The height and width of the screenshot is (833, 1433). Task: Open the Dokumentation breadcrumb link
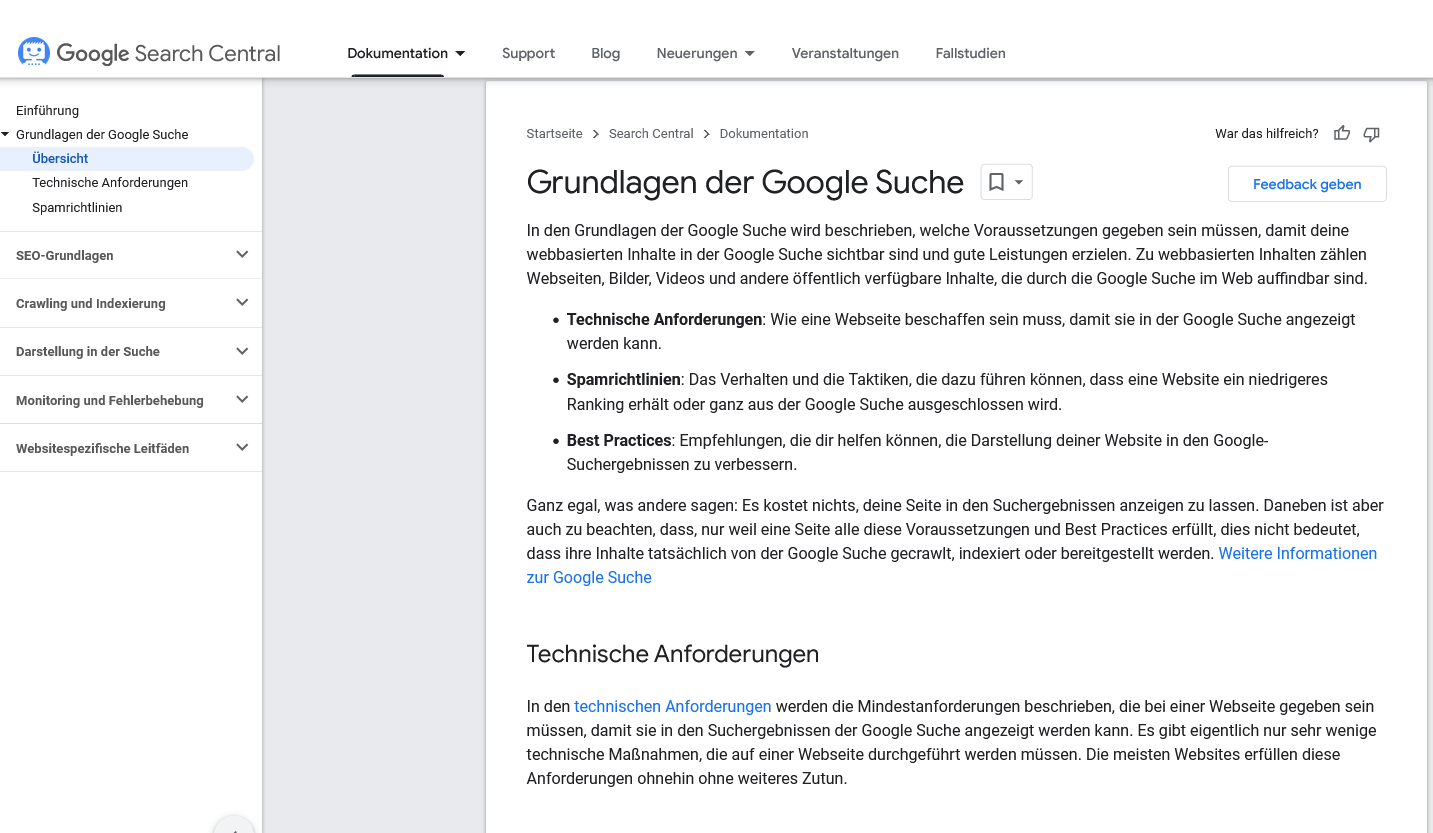[x=764, y=133]
